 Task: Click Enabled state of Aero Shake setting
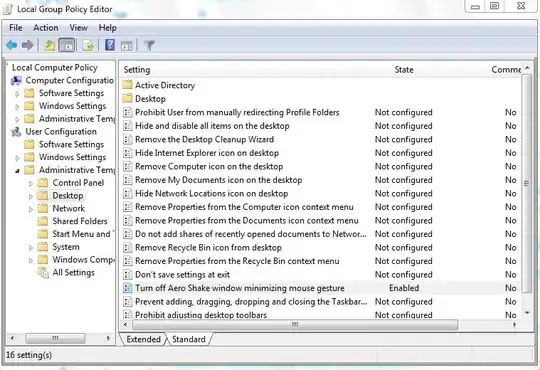404,288
